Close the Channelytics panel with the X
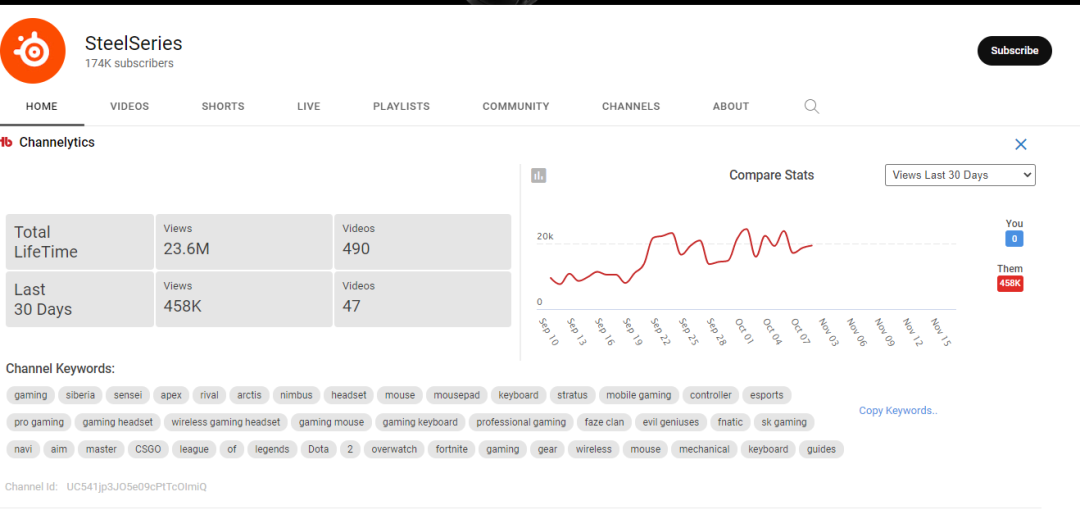 [x=1021, y=144]
